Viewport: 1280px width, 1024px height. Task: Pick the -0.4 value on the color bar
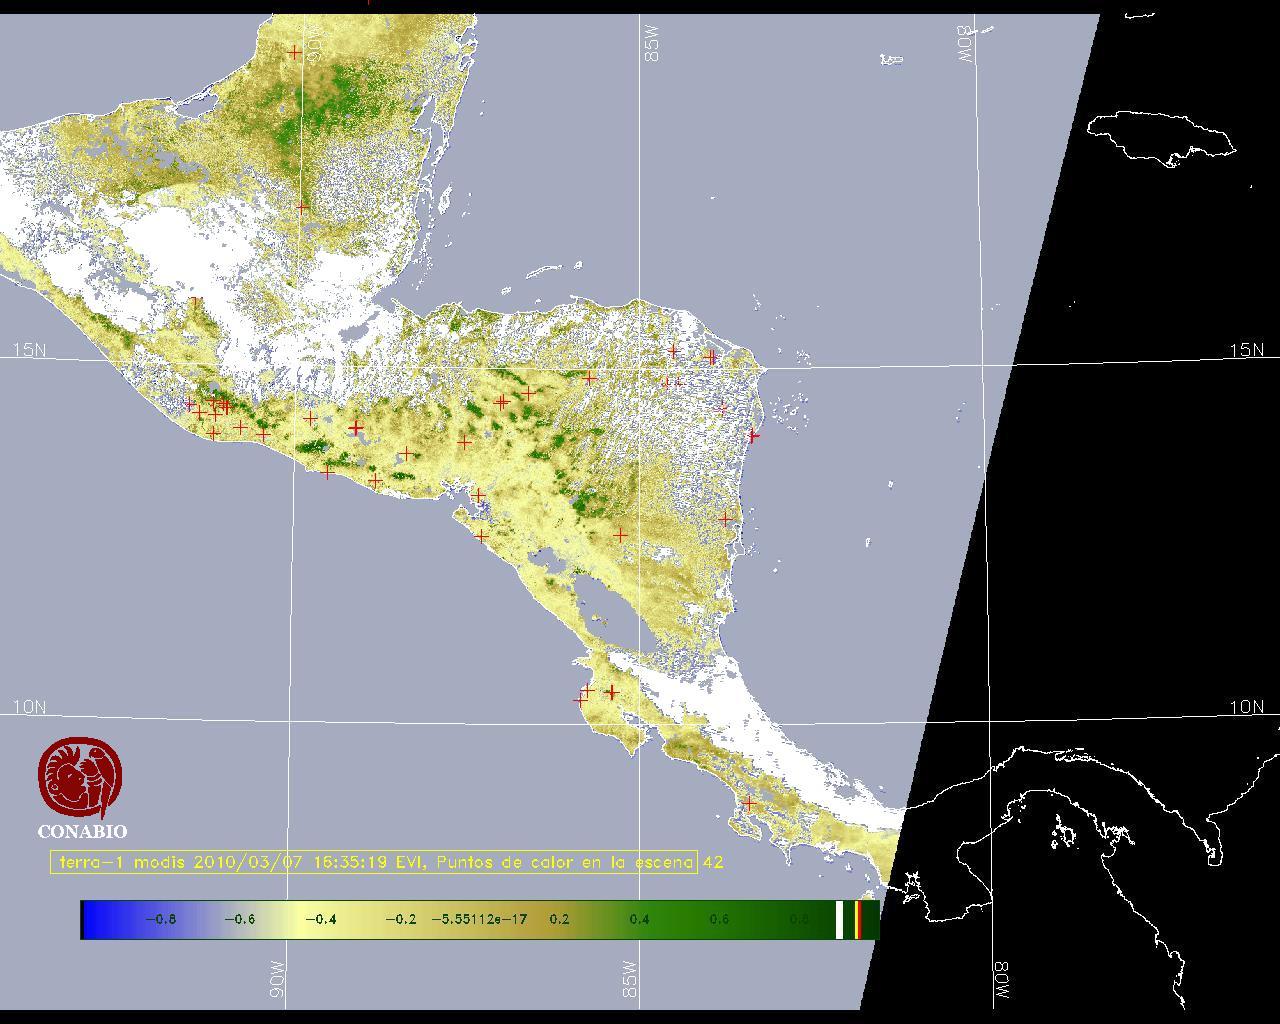(320, 920)
